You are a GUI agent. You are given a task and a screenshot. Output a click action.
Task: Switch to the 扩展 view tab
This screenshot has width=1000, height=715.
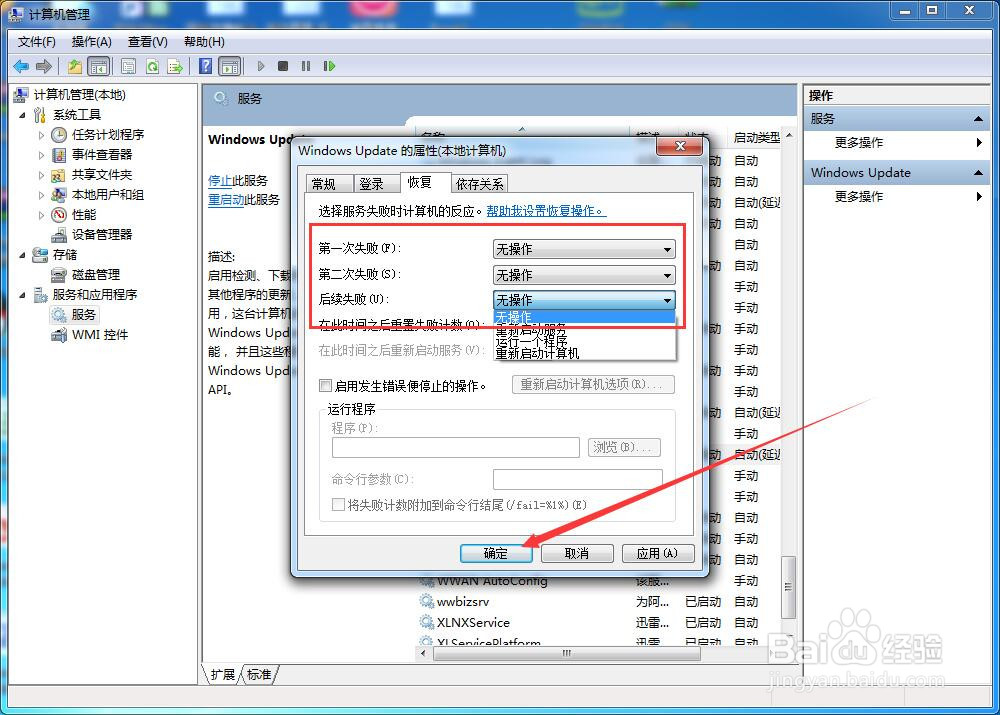pyautogui.click(x=223, y=675)
